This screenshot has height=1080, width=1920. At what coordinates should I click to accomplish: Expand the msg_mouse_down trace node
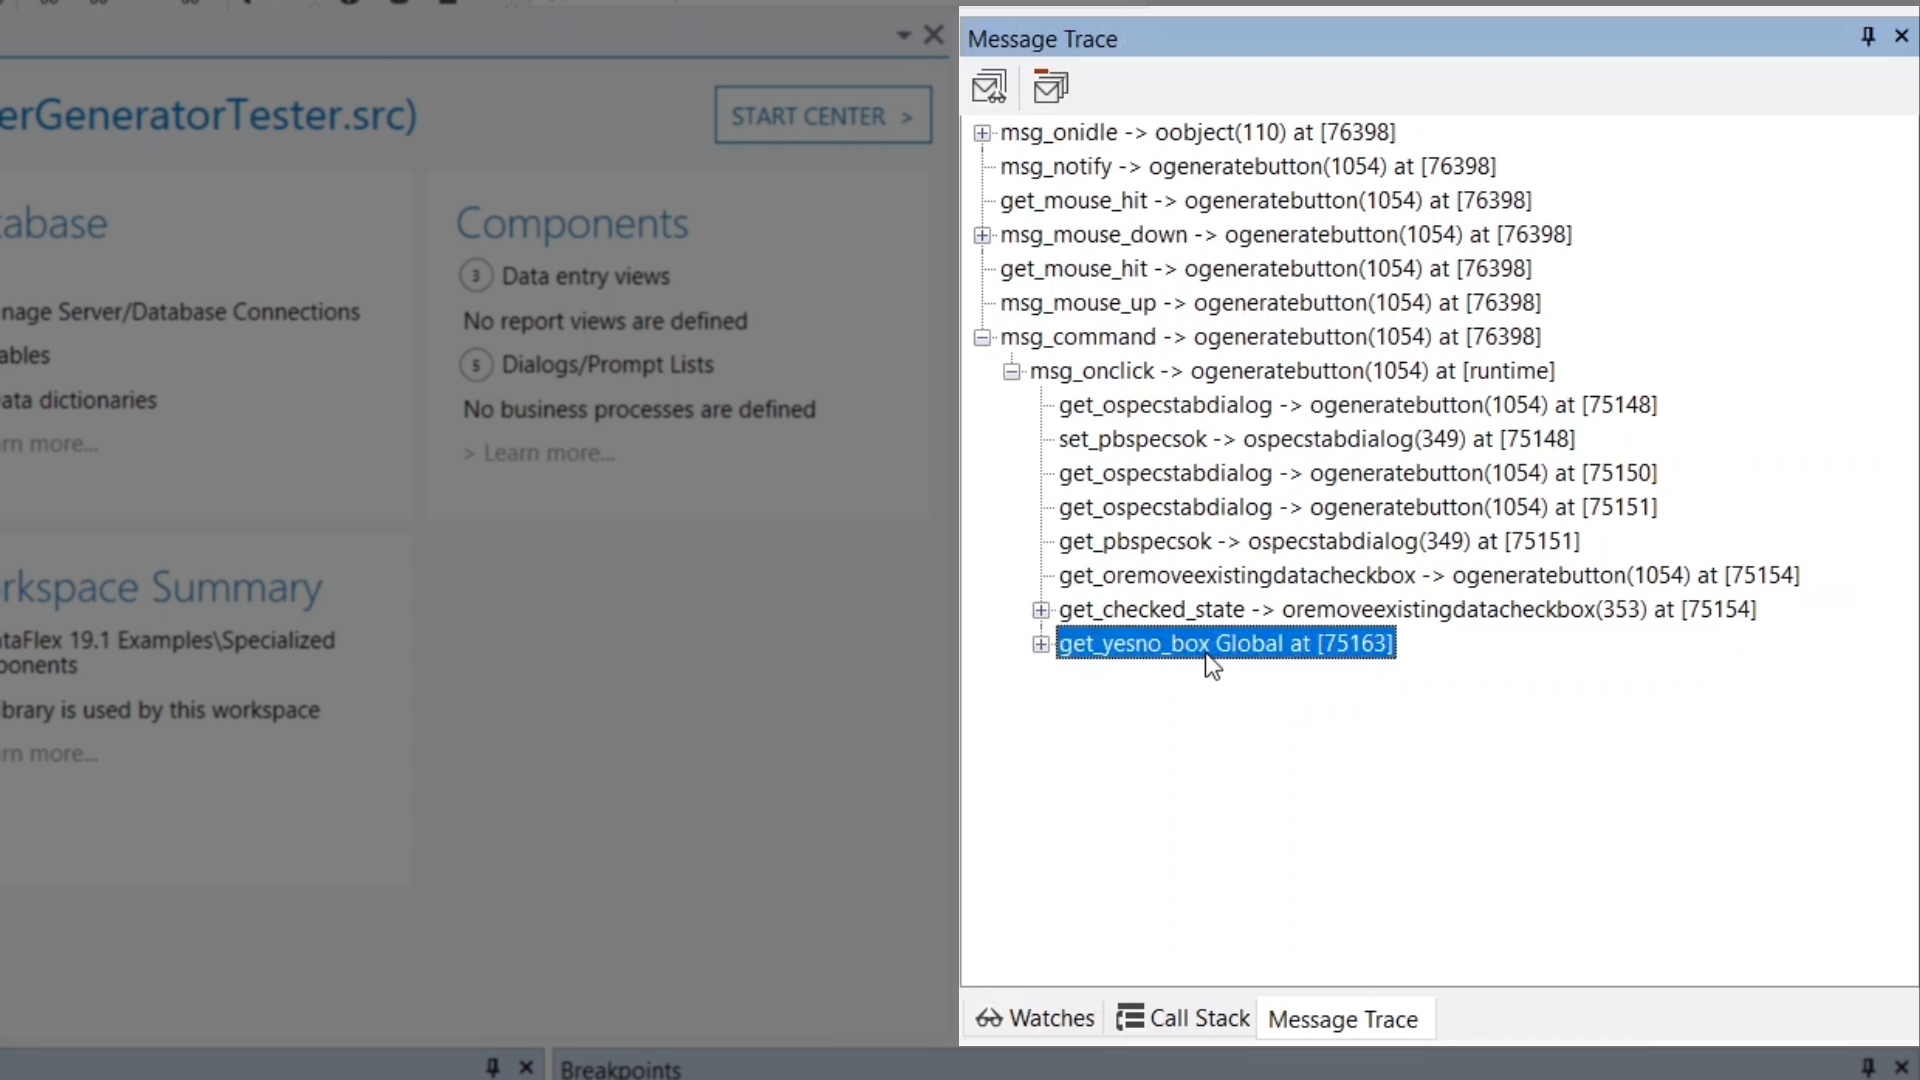point(982,235)
